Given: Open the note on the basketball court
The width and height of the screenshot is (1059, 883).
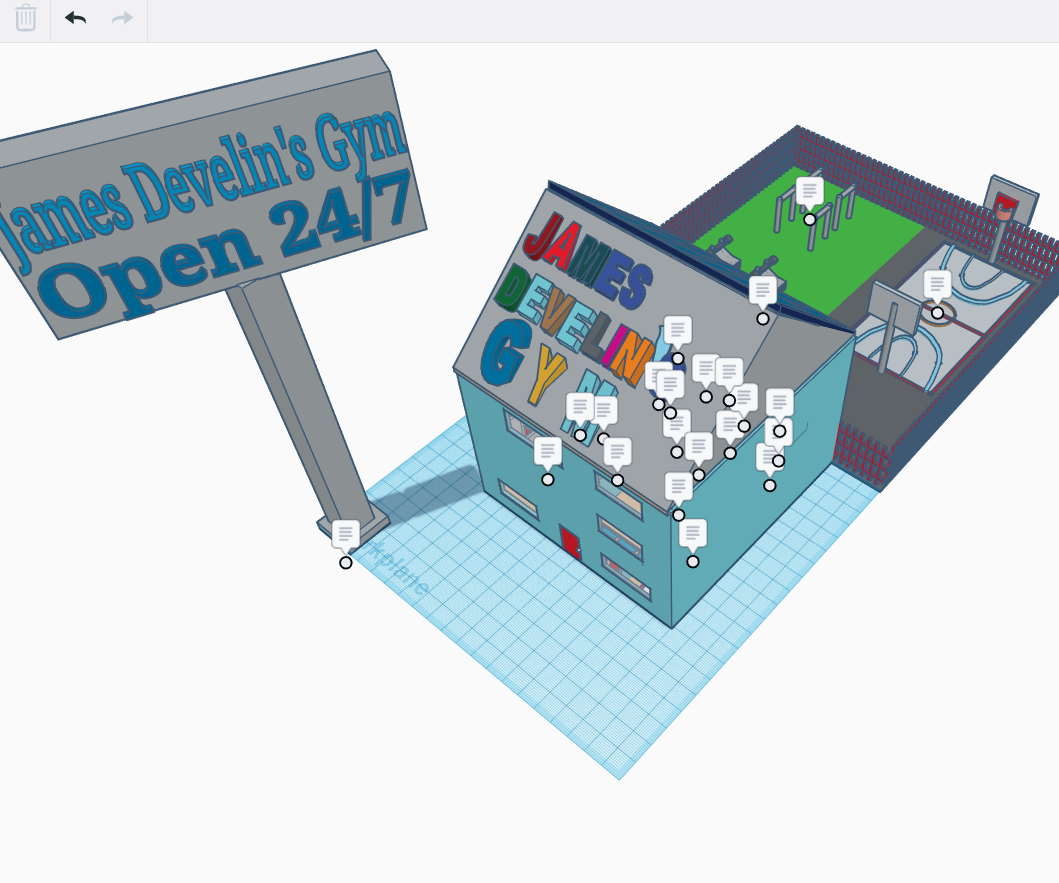Looking at the screenshot, I should pos(937,284).
